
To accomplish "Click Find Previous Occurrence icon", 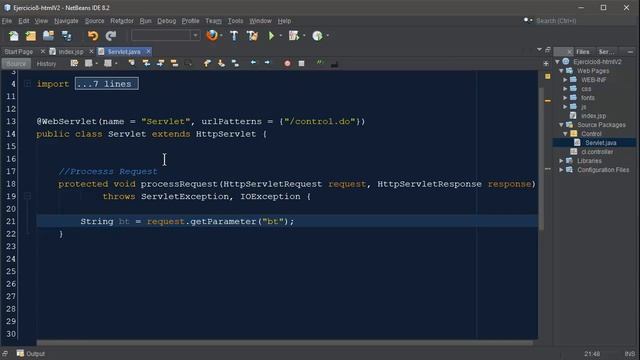I will coord(146,63).
